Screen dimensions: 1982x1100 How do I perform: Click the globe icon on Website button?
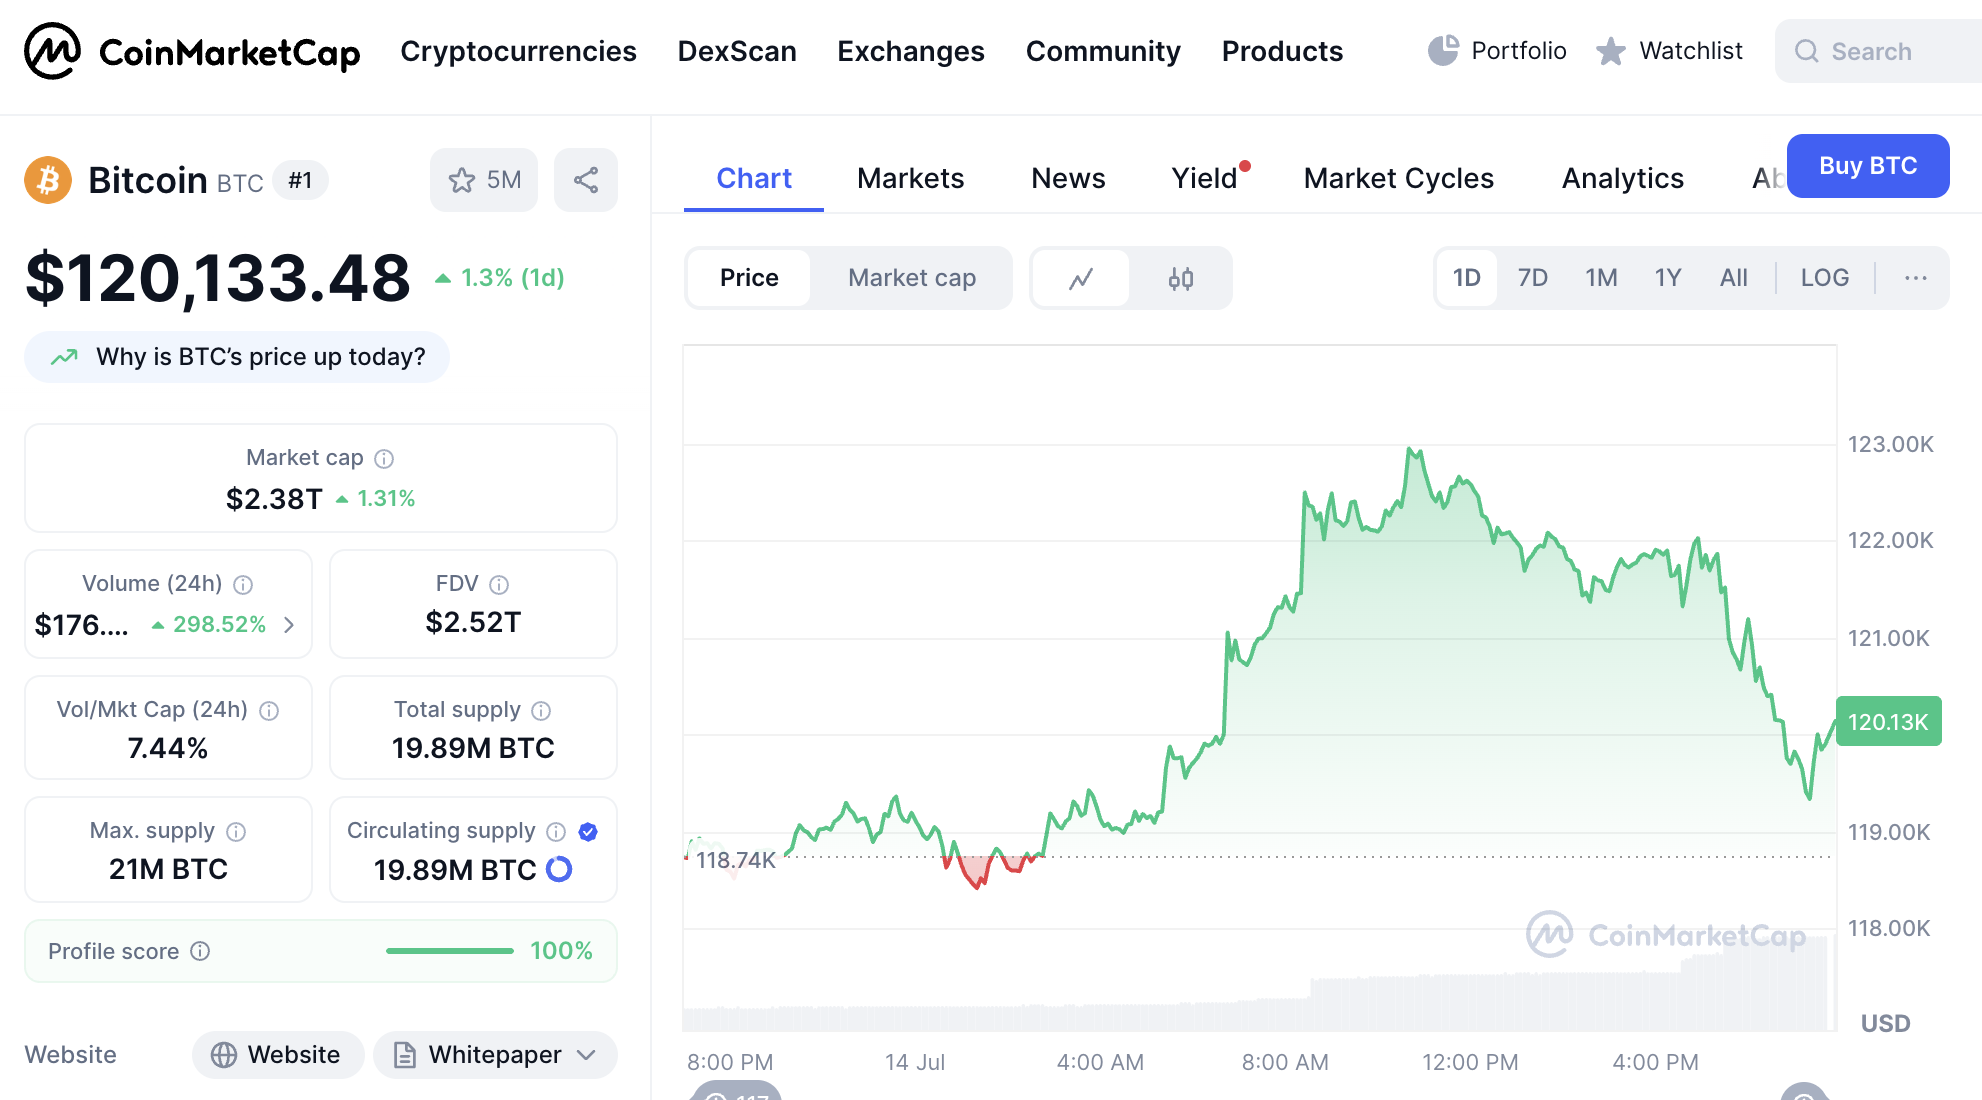[224, 1055]
